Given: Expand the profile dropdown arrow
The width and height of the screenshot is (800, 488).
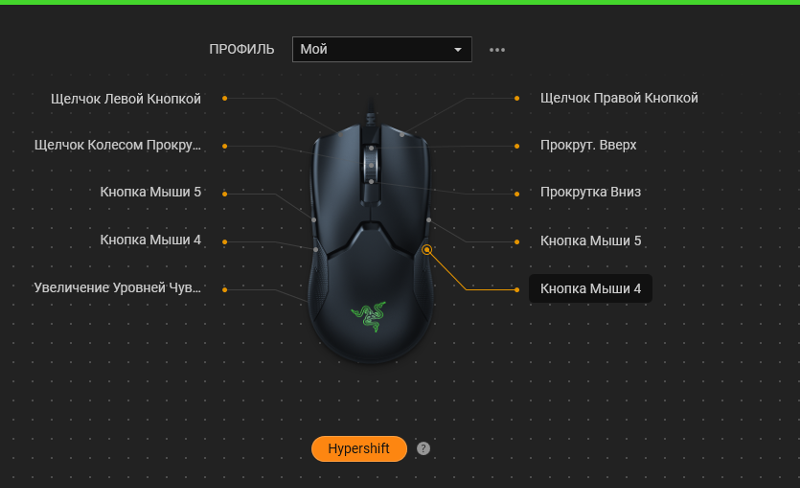Looking at the screenshot, I should pos(458,50).
